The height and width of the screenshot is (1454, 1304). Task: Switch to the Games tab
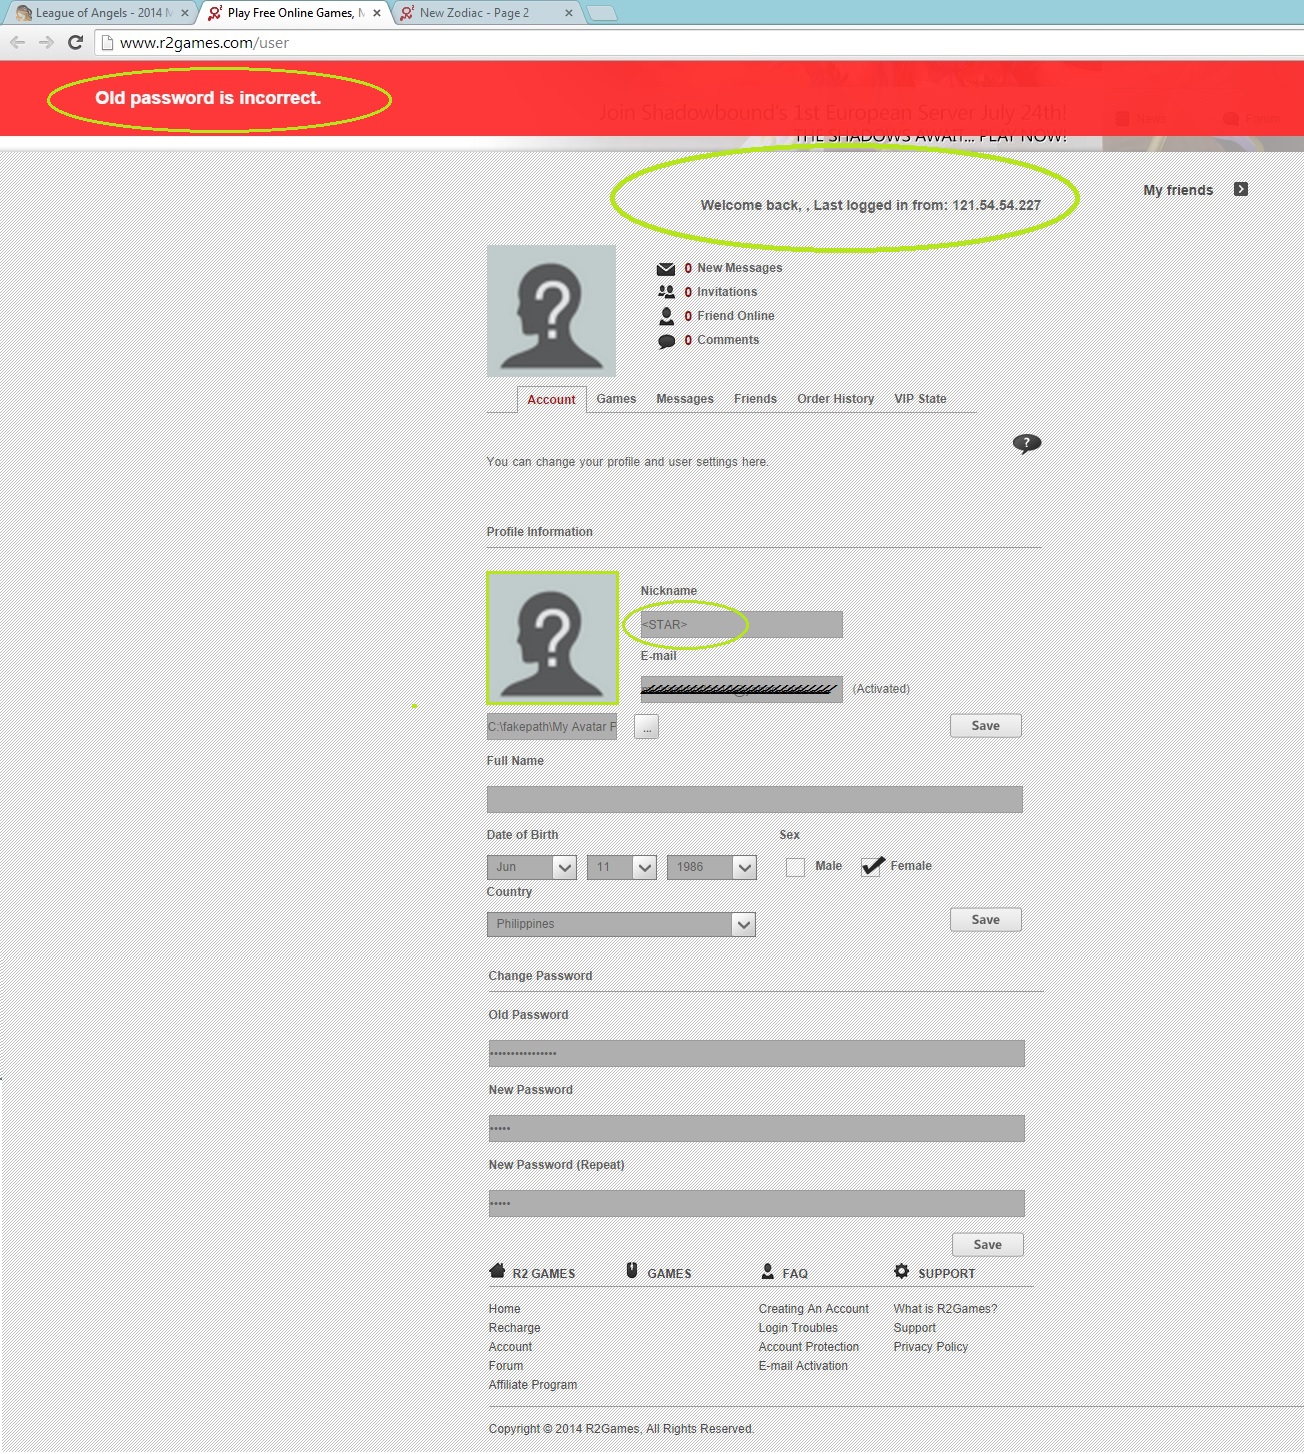tap(616, 399)
